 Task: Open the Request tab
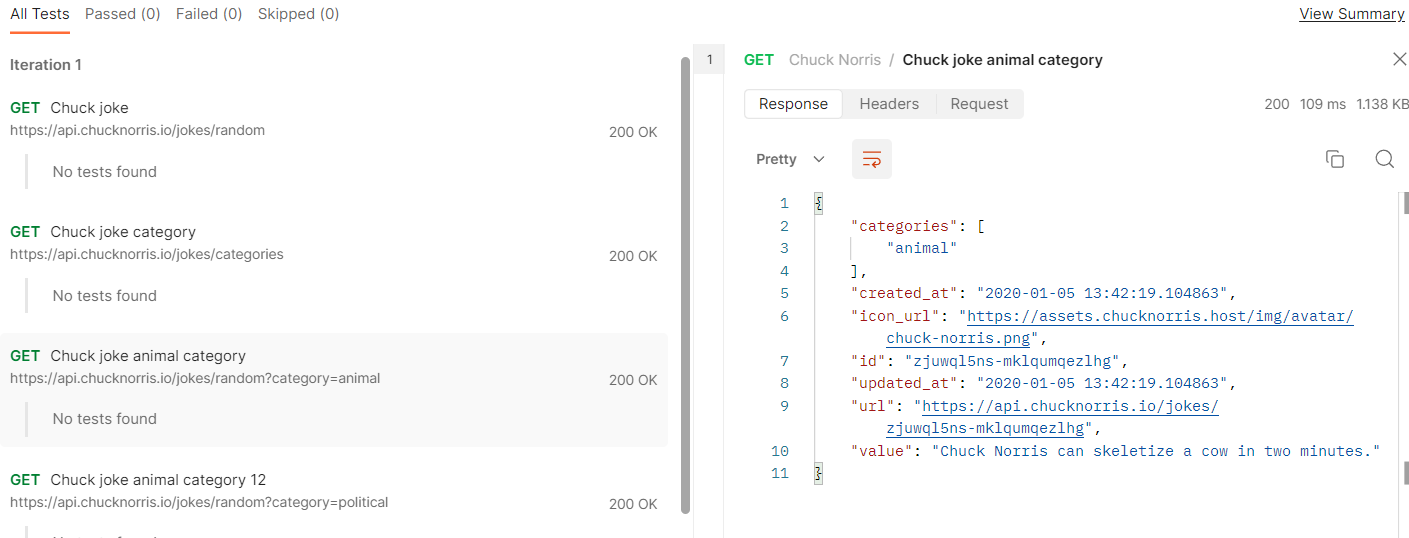(x=979, y=104)
